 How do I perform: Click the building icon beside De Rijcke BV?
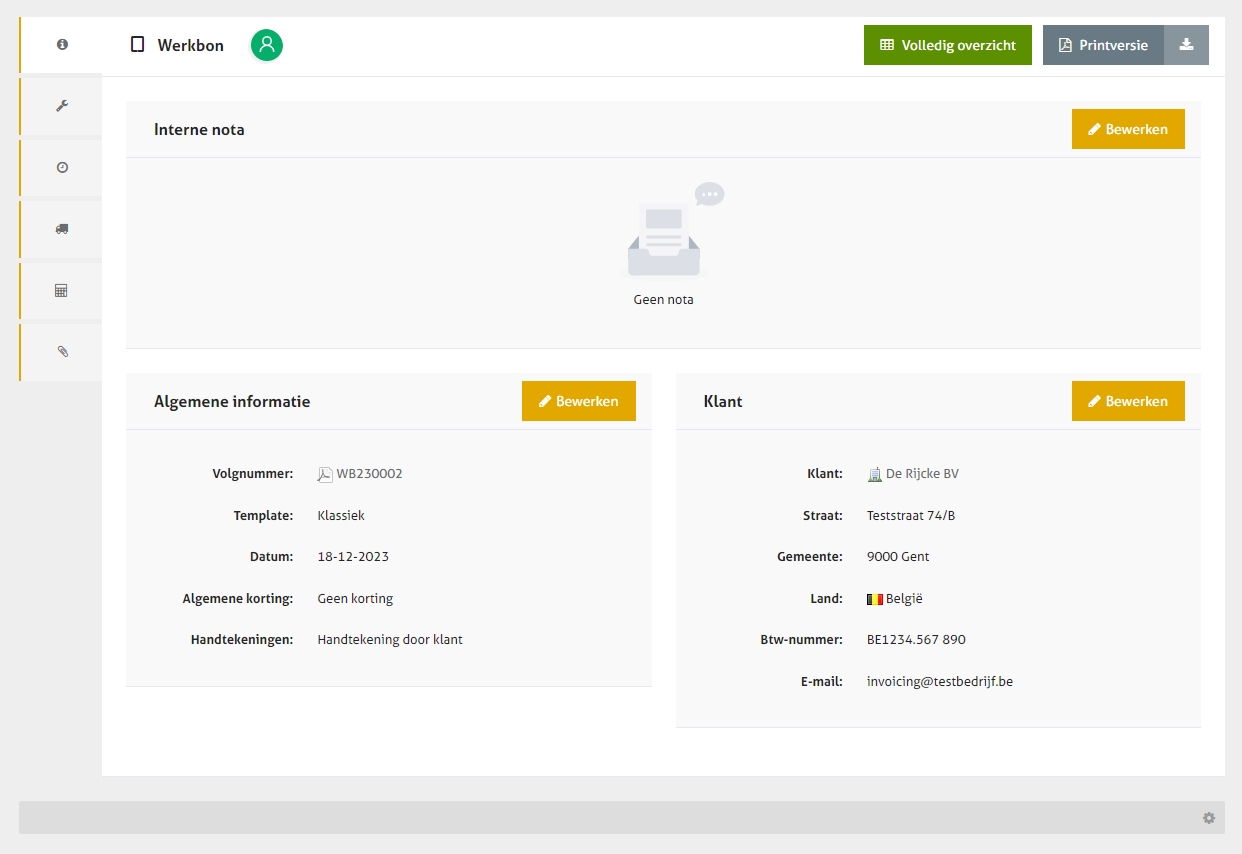pyautogui.click(x=874, y=475)
